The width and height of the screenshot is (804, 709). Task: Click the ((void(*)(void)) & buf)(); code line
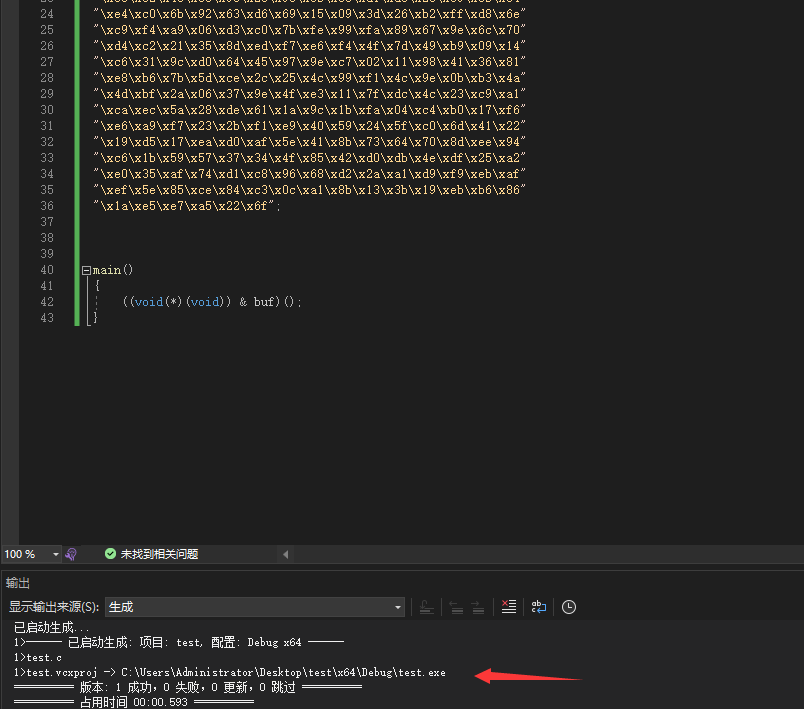click(x=212, y=302)
